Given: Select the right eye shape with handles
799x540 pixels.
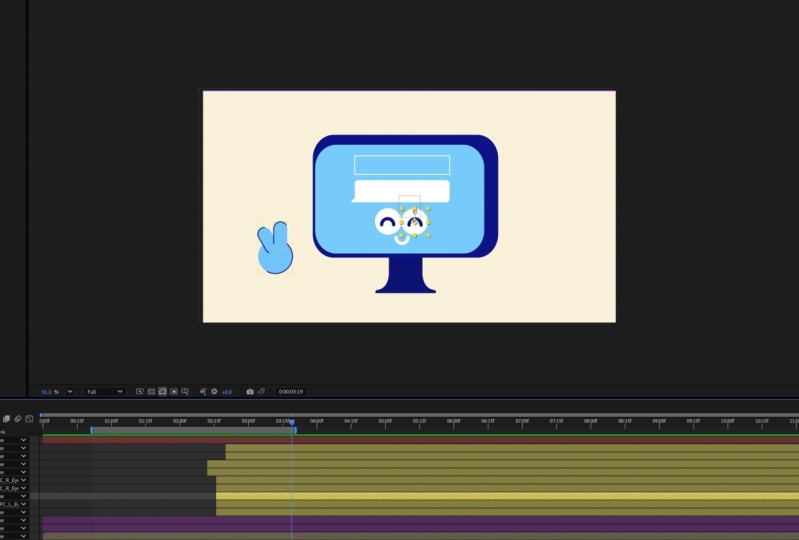Looking at the screenshot, I should (x=415, y=222).
